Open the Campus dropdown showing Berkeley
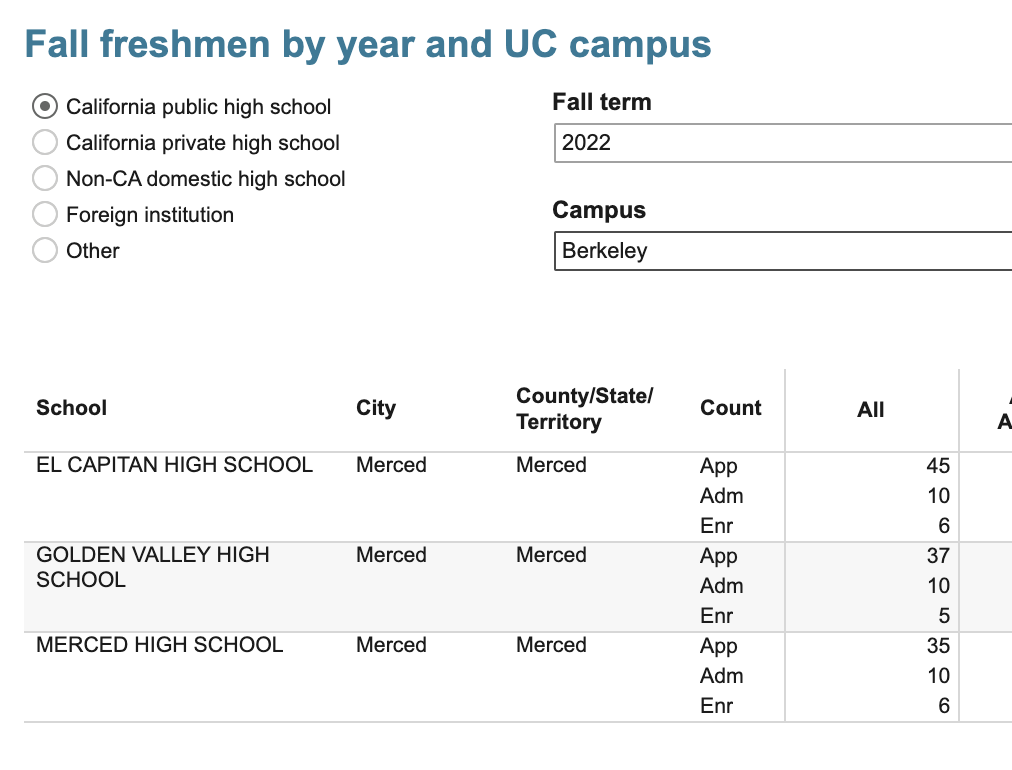The height and width of the screenshot is (770, 1012). 782,250
